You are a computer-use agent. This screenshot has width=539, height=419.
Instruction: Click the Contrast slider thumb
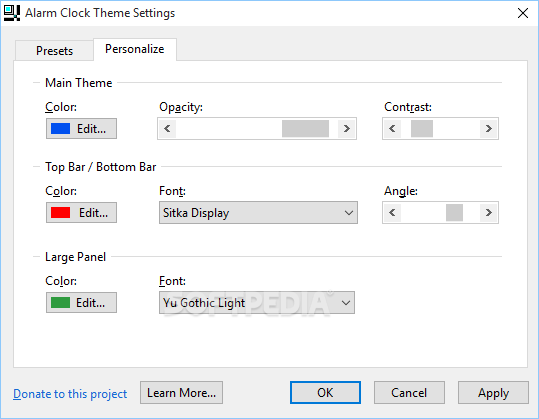[x=422, y=129]
